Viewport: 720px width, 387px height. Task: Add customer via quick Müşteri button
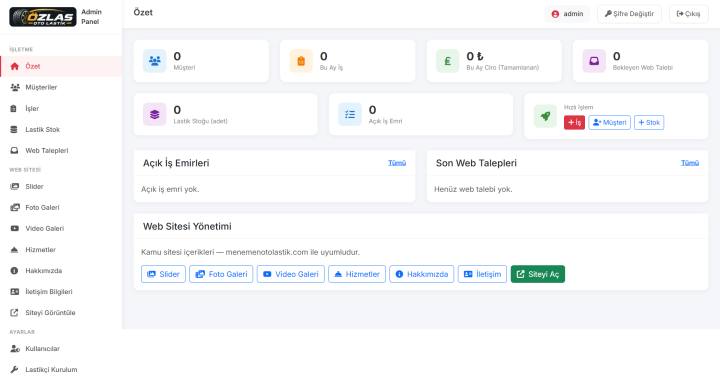click(x=609, y=123)
